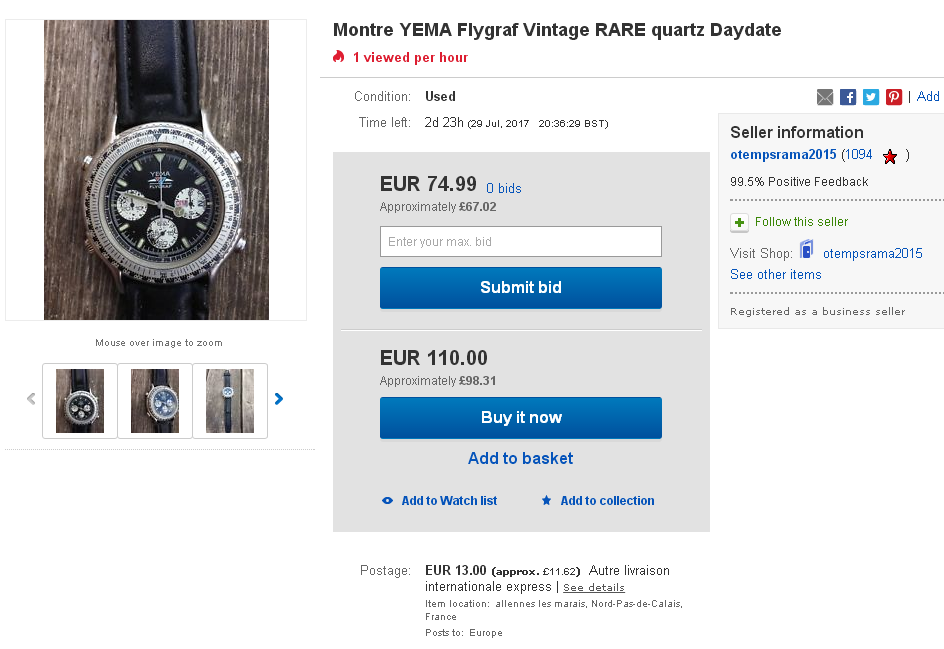Share listing on Facebook

click(x=848, y=97)
